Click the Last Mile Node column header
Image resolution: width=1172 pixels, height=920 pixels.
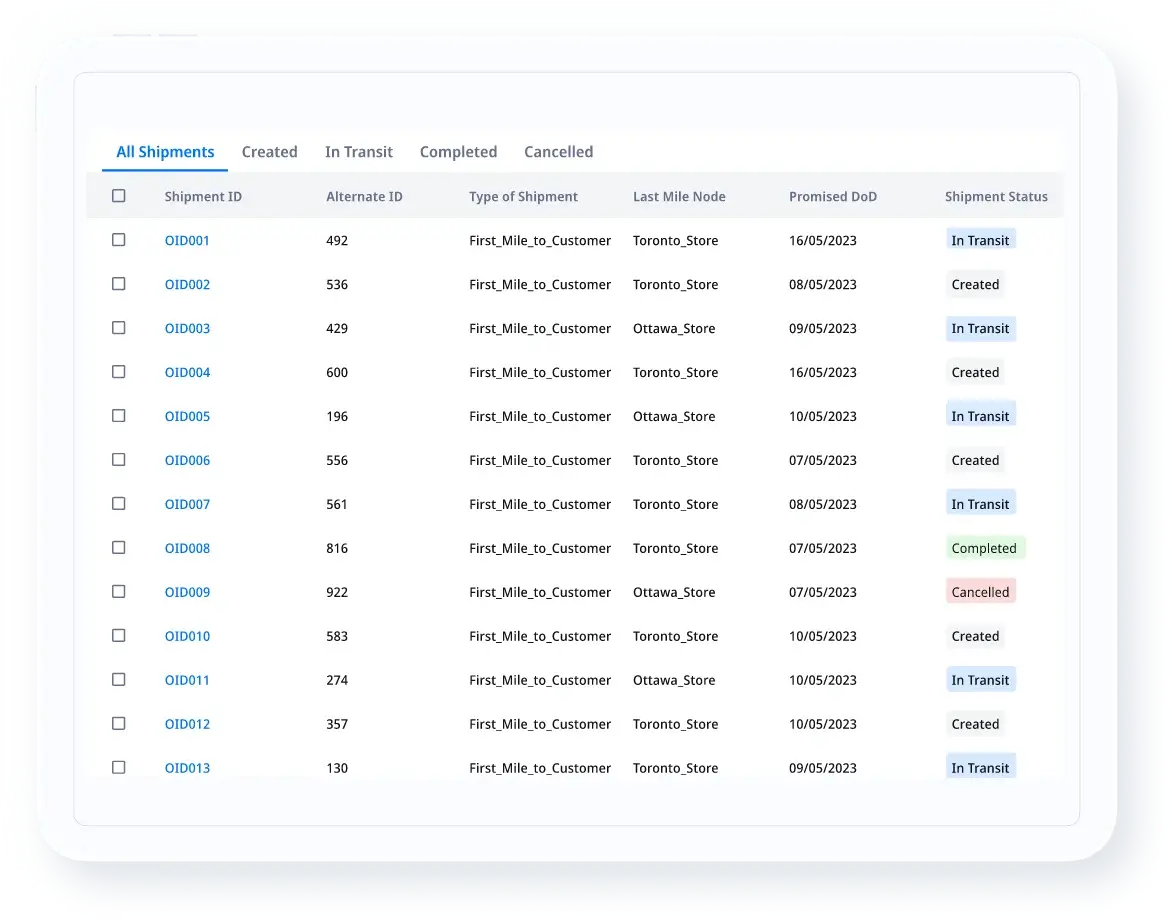point(679,197)
